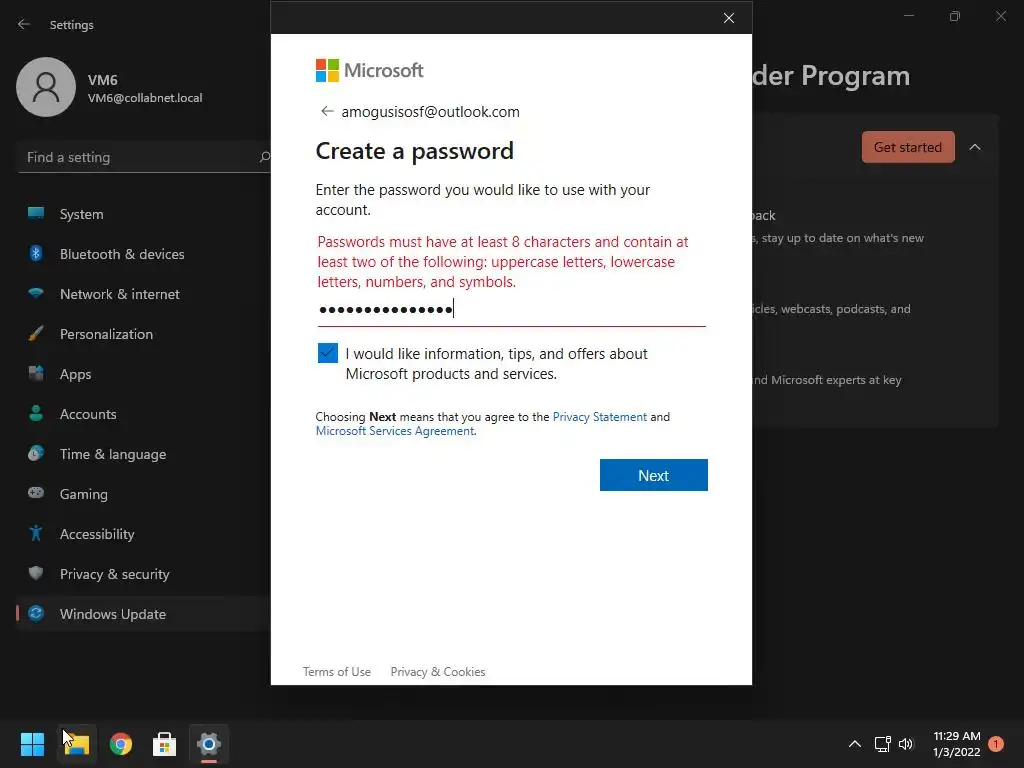Click the Get started button
This screenshot has width=1024, height=768.
pos(908,147)
